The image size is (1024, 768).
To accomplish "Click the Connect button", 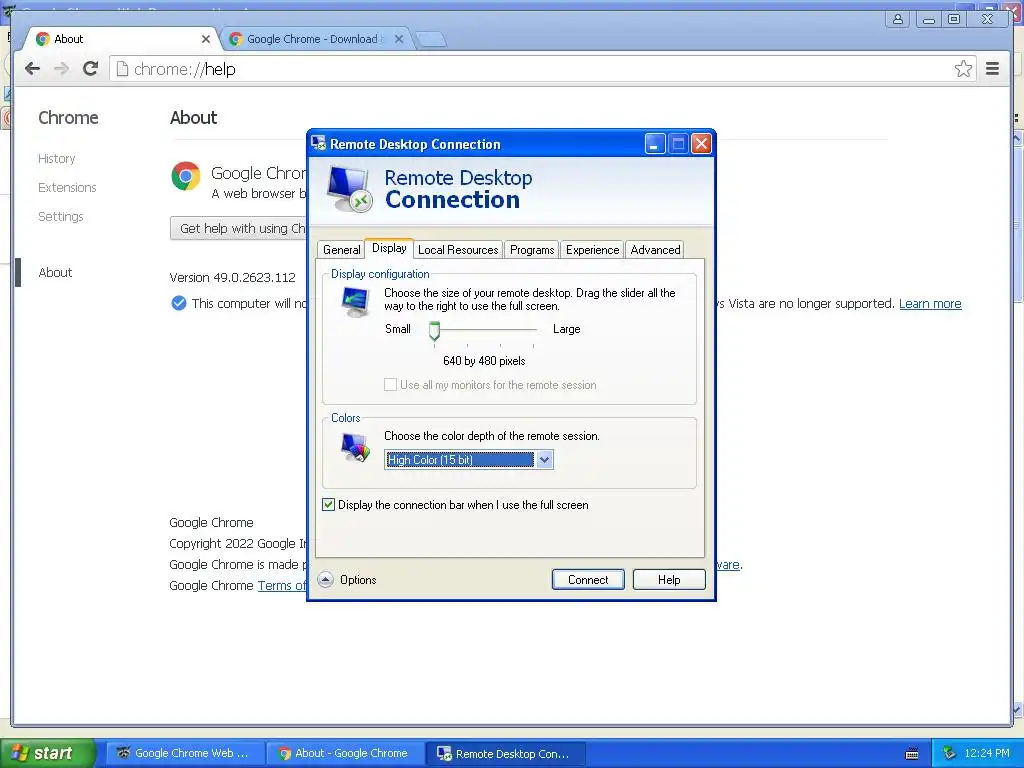I will [x=588, y=579].
